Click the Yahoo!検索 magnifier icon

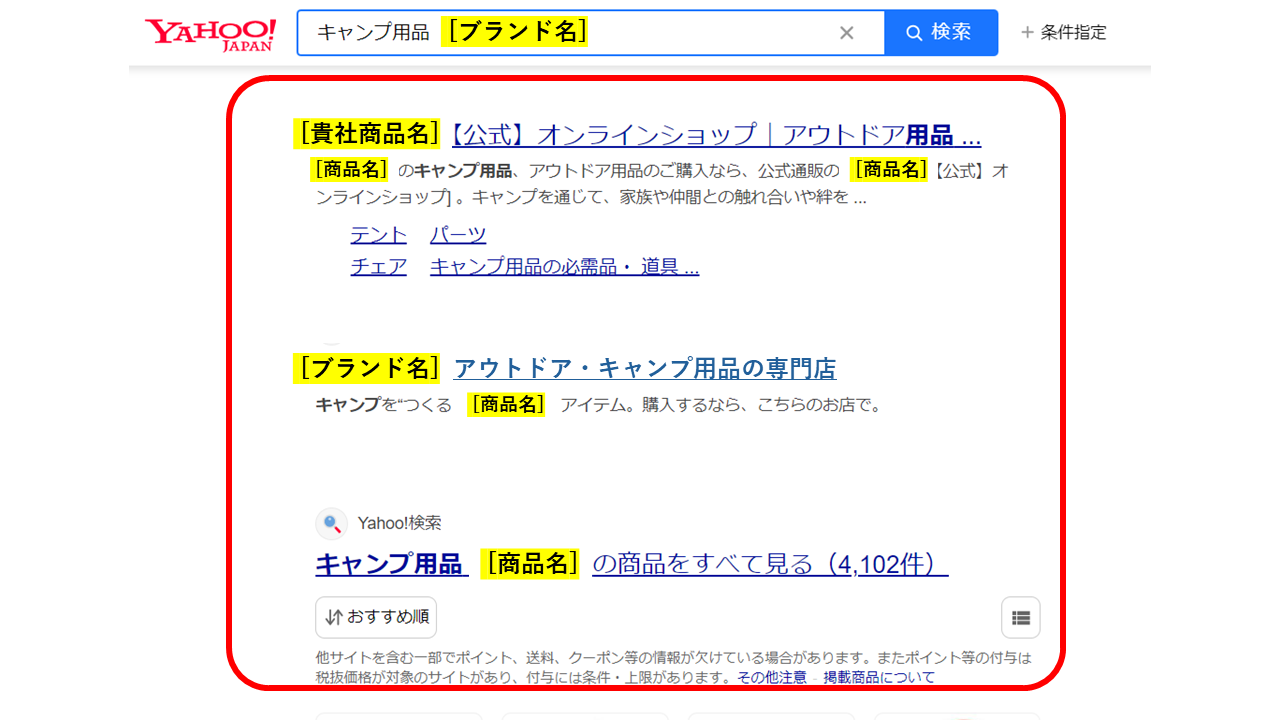click(x=331, y=523)
